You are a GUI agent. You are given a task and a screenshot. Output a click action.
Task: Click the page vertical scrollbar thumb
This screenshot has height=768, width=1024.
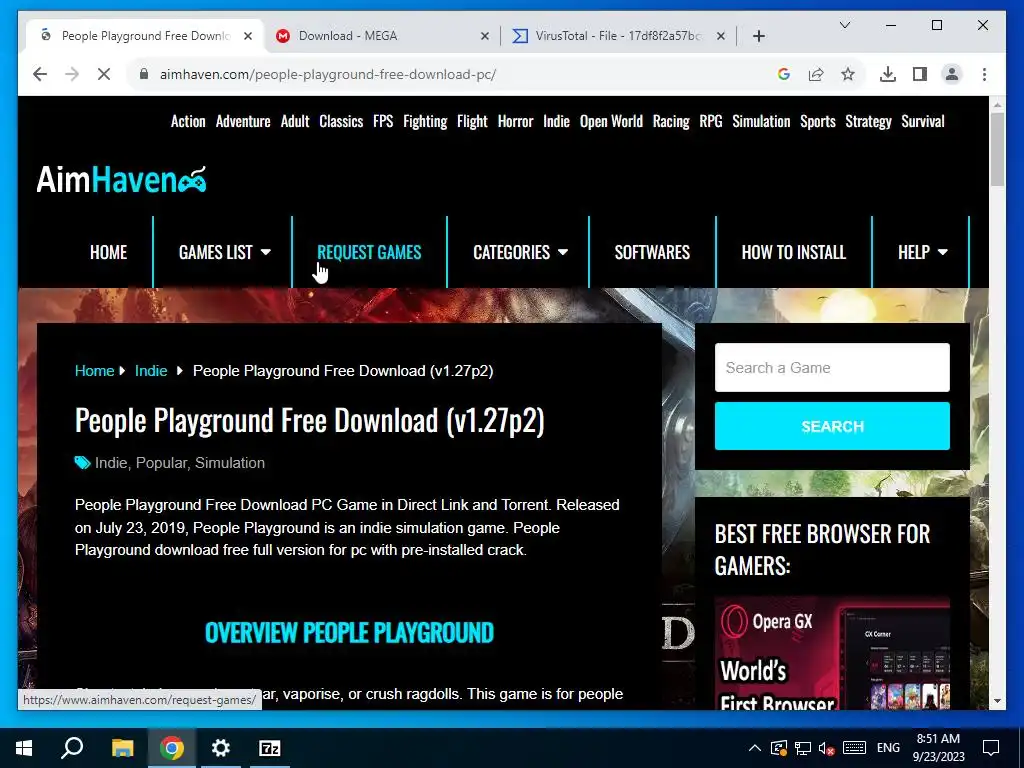click(997, 150)
